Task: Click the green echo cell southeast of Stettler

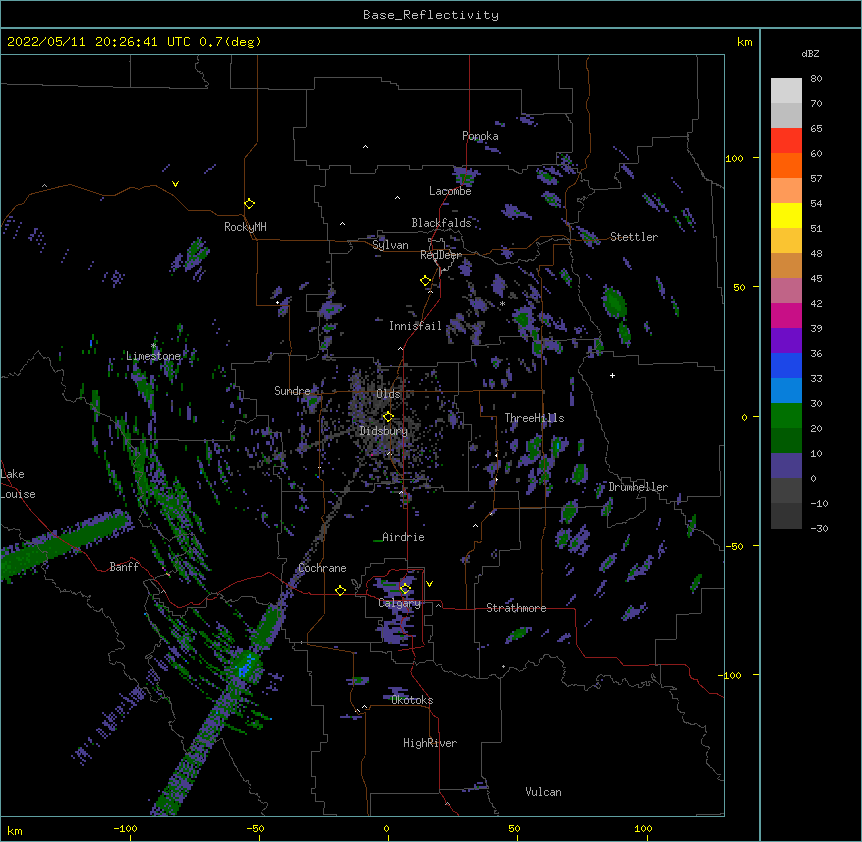Action: 614,302
